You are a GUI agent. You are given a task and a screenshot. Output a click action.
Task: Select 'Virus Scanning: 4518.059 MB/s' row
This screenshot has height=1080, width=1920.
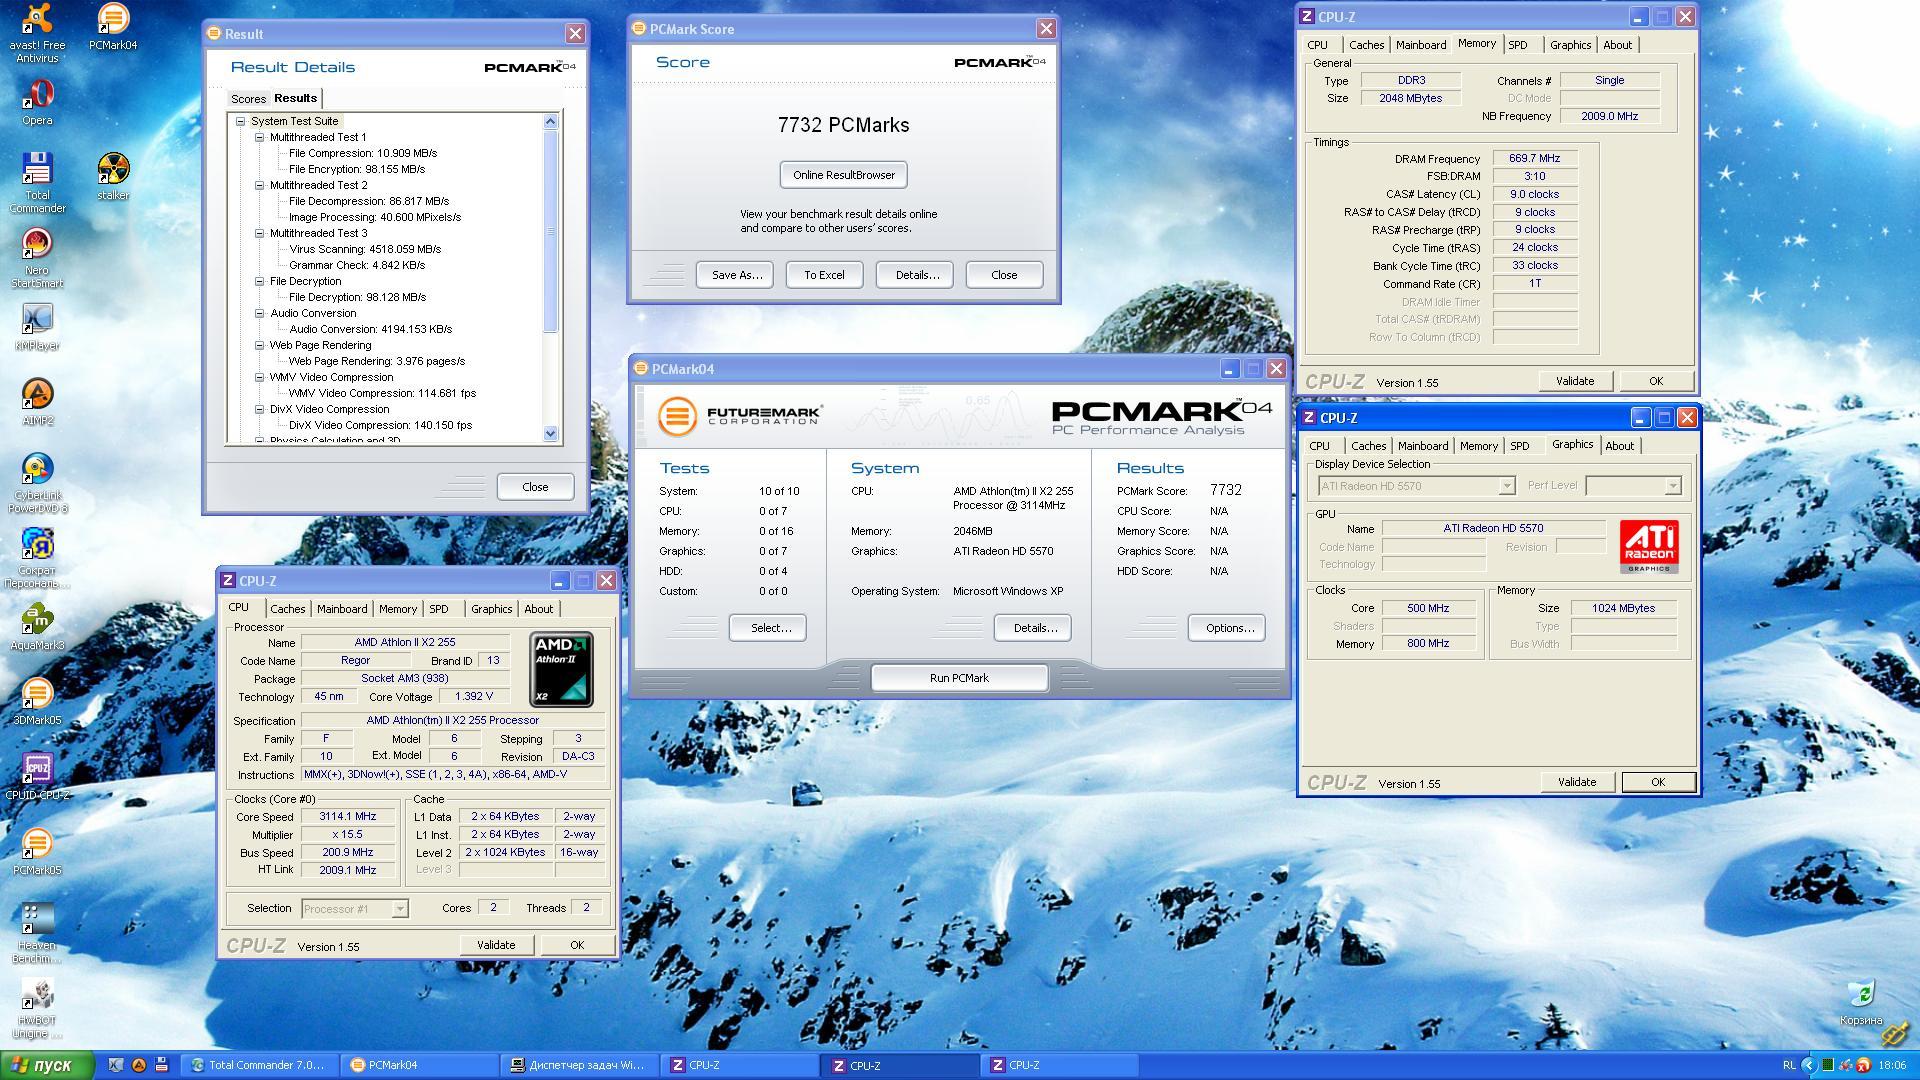tap(365, 249)
